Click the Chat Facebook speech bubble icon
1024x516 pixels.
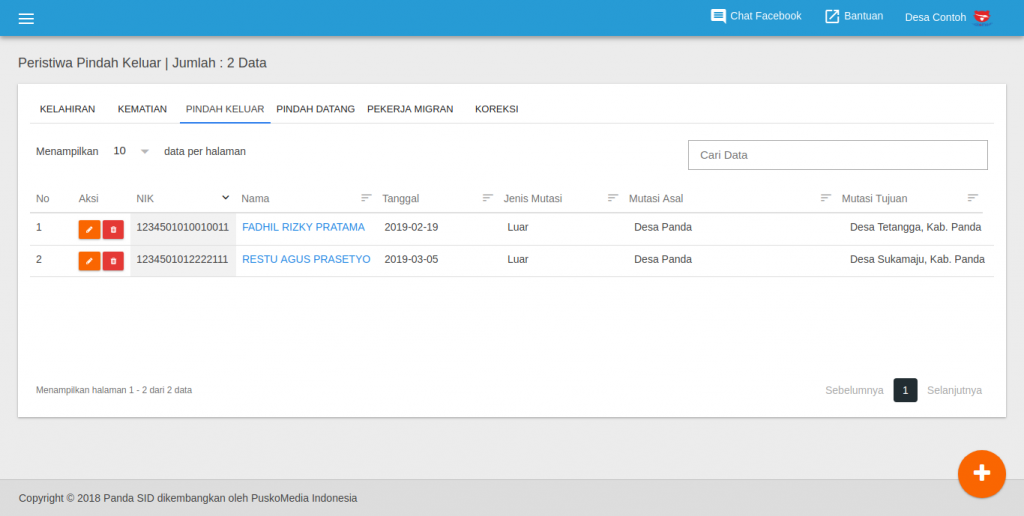point(718,16)
